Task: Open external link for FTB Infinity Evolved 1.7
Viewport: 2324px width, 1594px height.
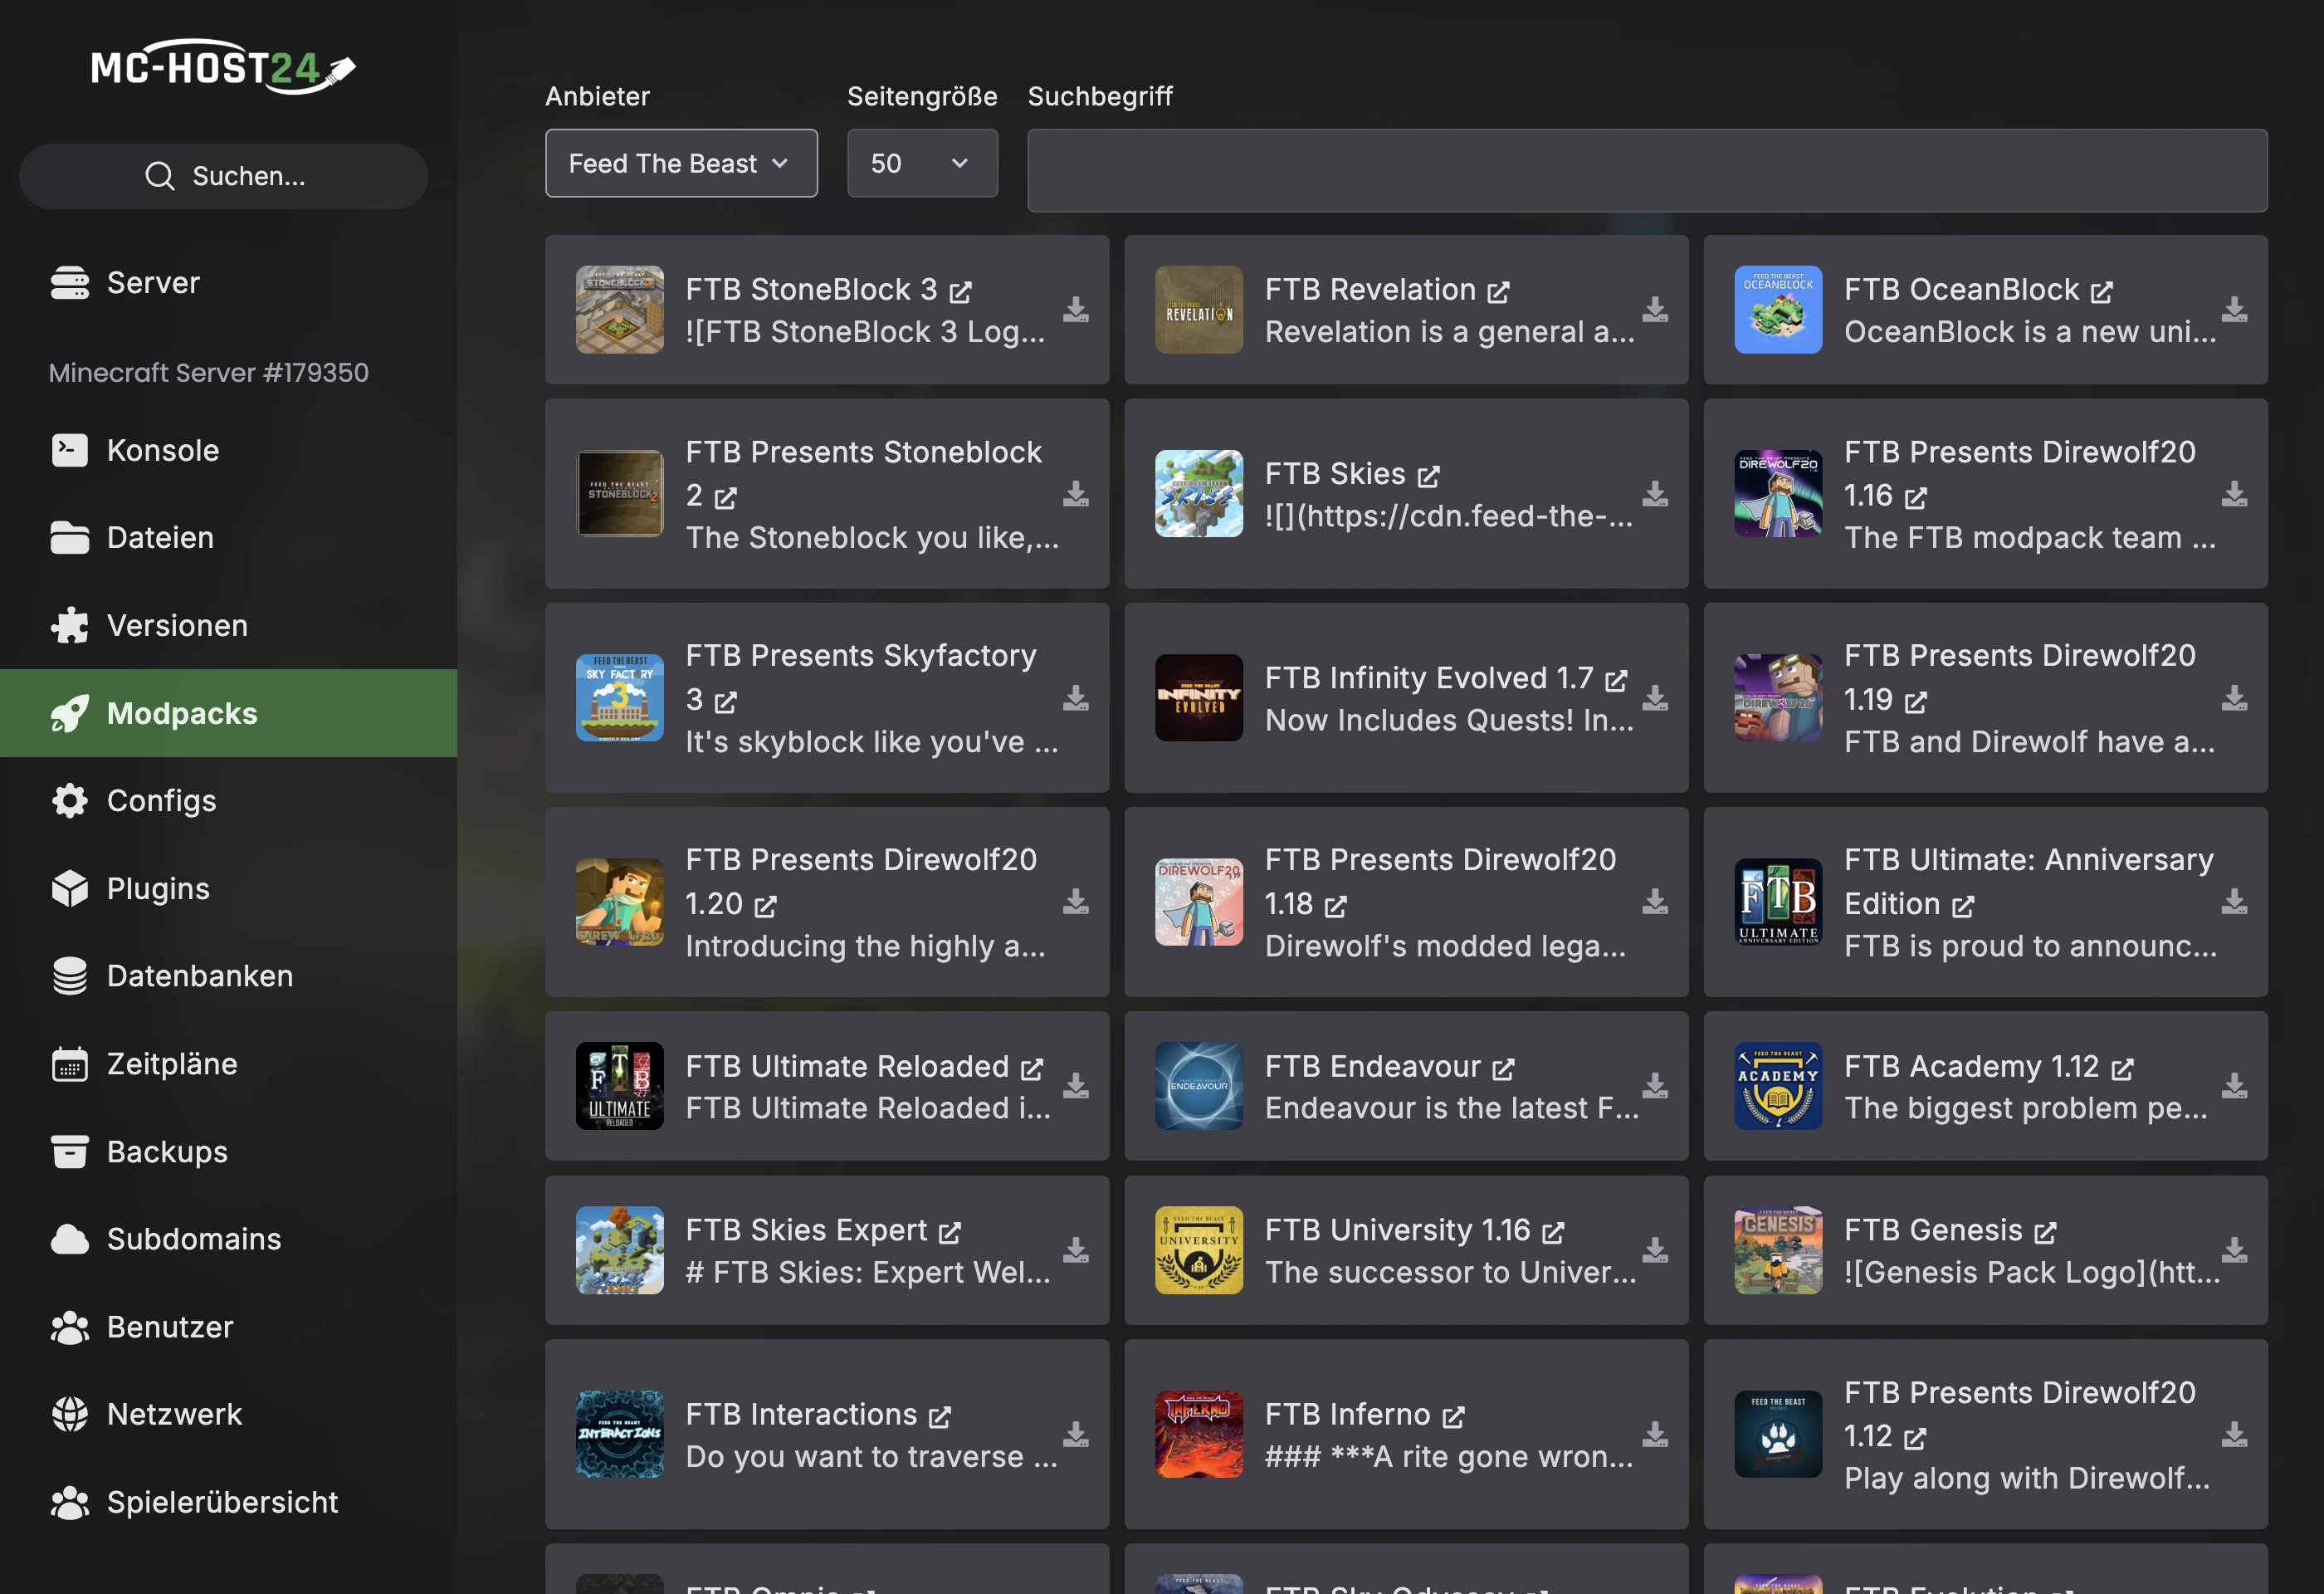Action: click(x=1616, y=680)
